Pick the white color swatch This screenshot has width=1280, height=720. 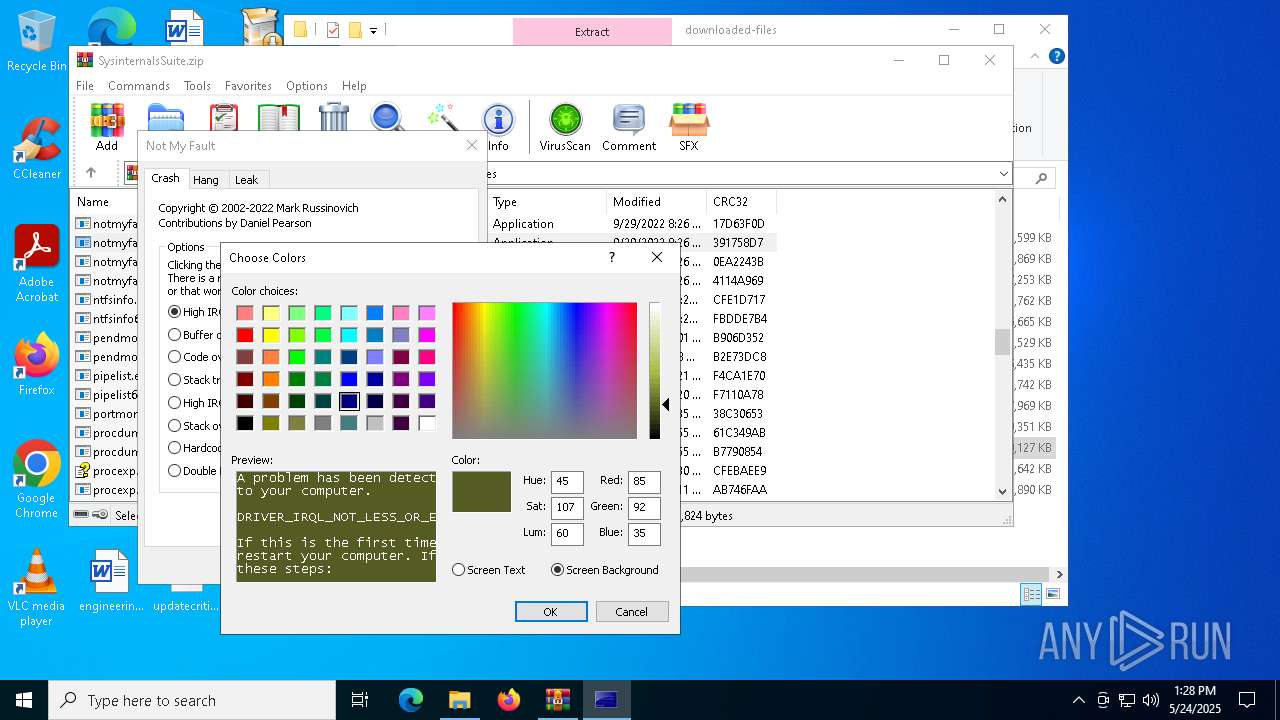point(427,423)
